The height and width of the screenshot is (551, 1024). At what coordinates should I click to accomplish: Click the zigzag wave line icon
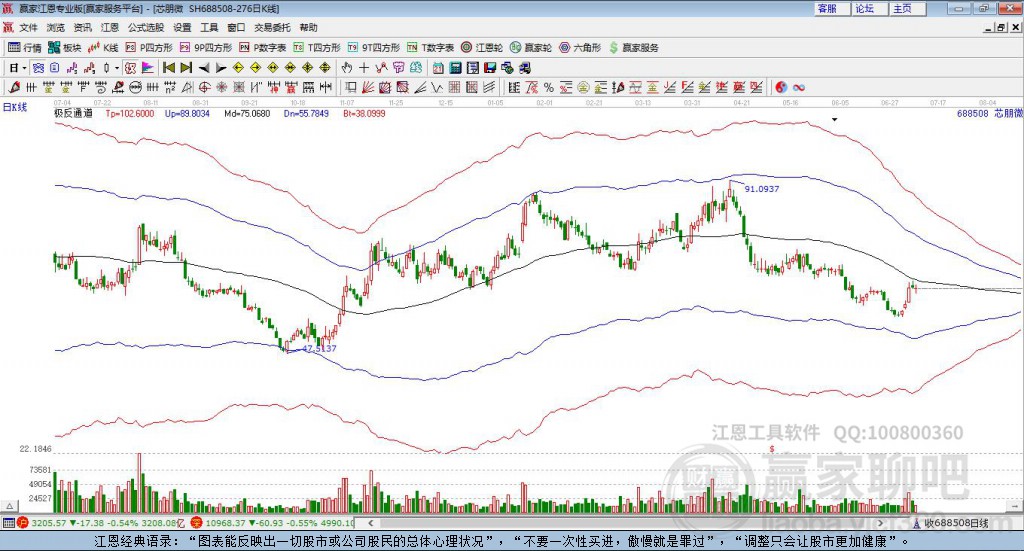(x=437, y=87)
